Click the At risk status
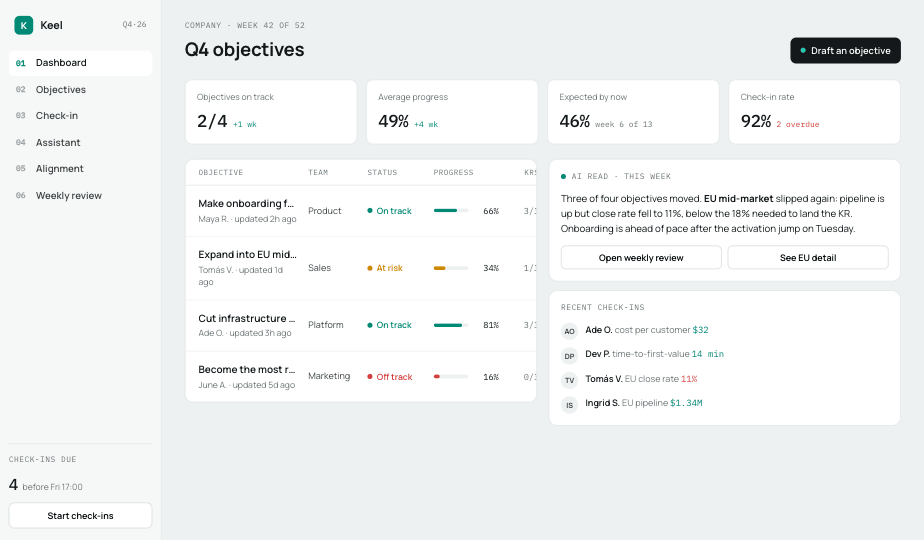 385,268
